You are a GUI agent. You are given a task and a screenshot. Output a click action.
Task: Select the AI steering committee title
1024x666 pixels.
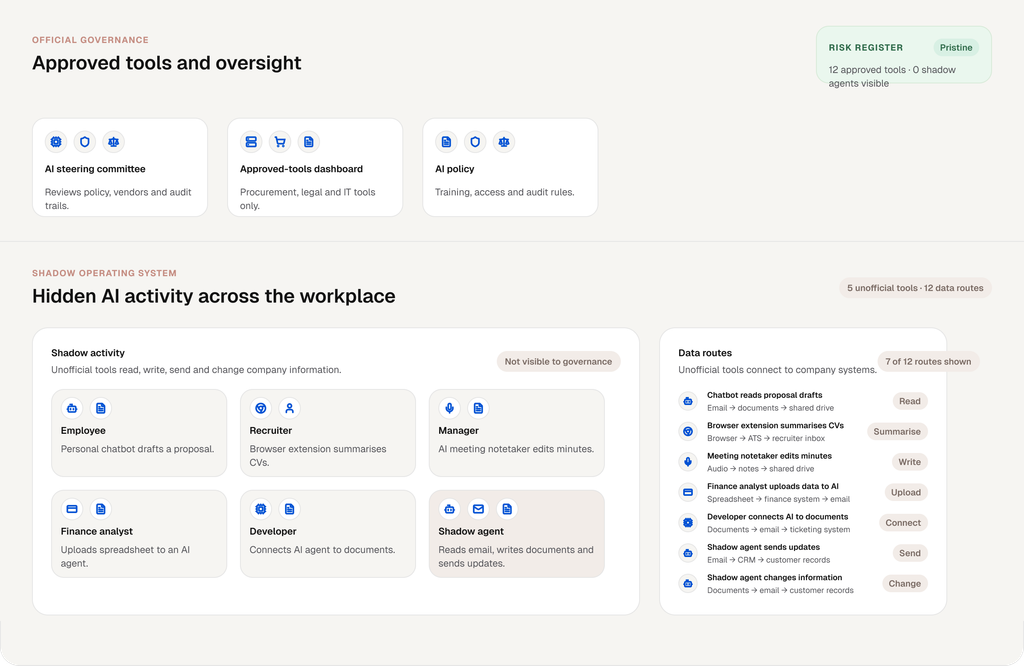95,169
